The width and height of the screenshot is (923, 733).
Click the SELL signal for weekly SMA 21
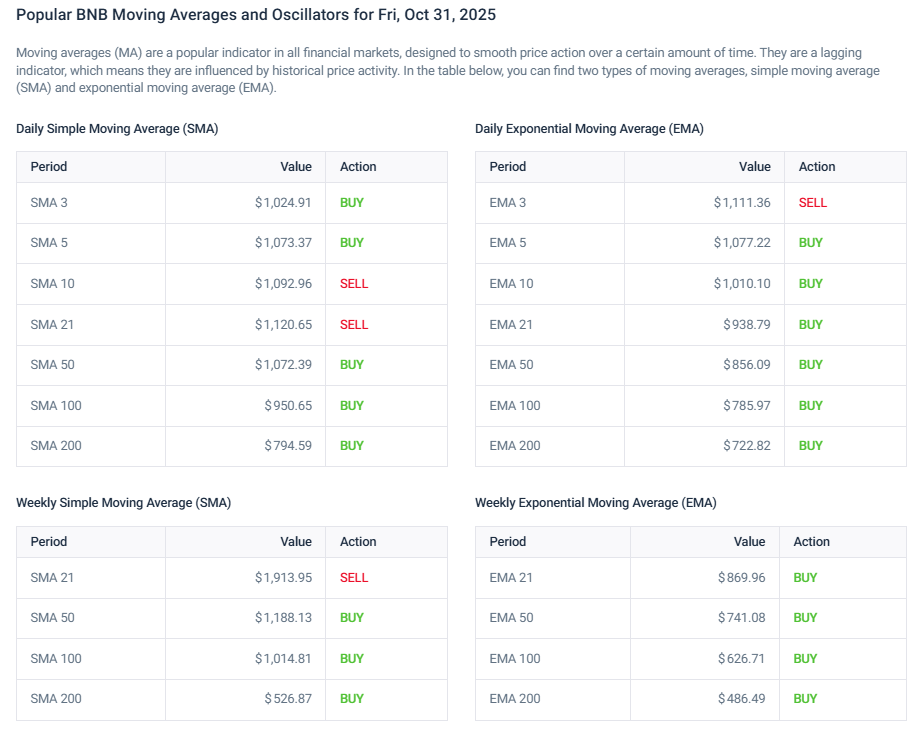click(352, 577)
